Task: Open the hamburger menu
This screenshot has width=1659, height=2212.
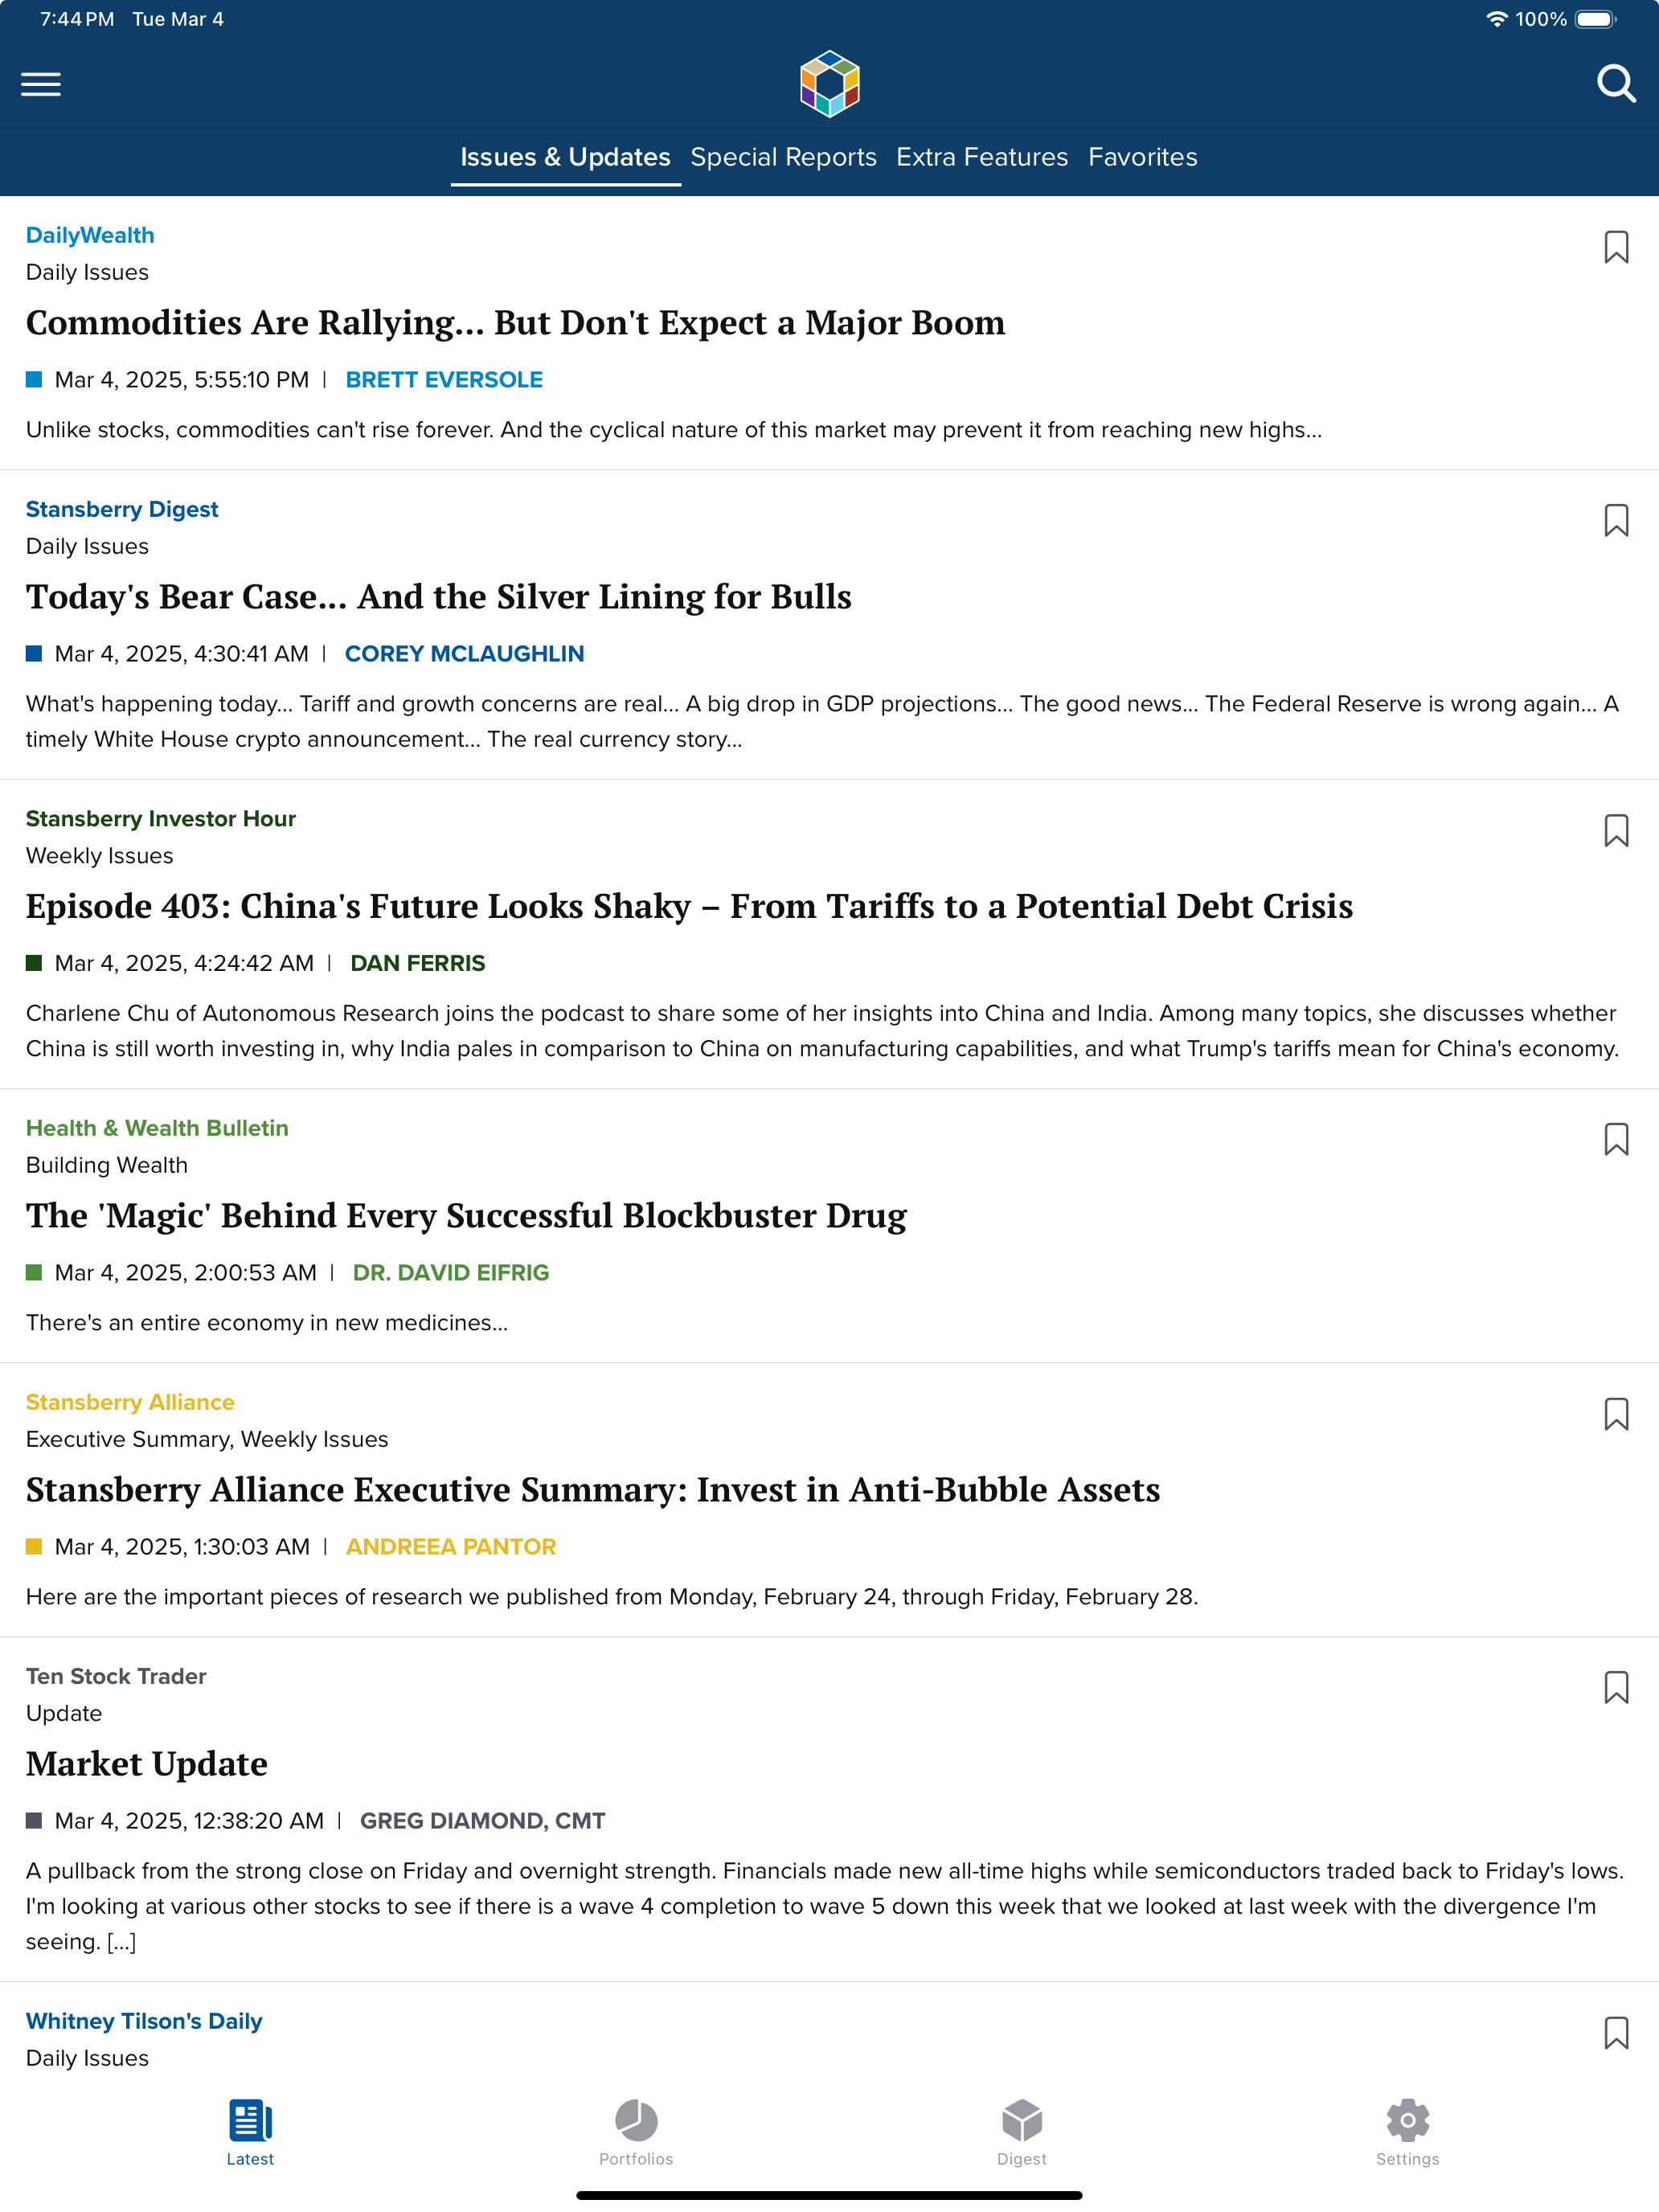Action: (x=41, y=84)
